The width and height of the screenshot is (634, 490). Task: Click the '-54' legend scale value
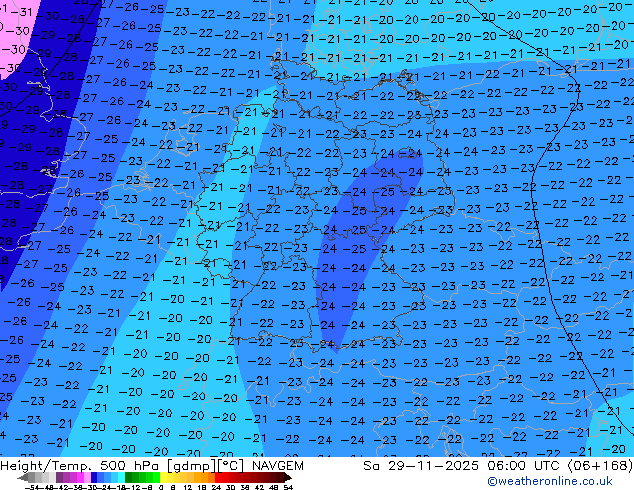[x=34, y=488]
